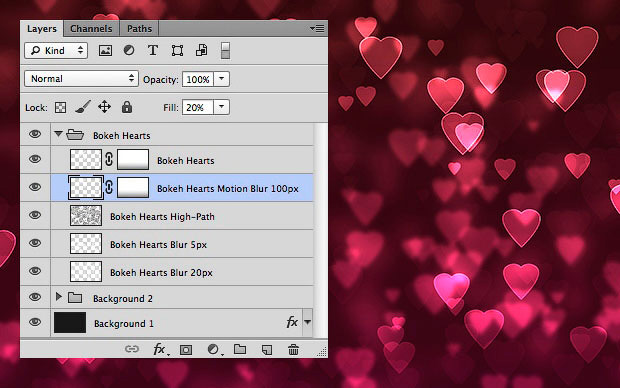Open the Kind filter dropdown

click(x=56, y=51)
